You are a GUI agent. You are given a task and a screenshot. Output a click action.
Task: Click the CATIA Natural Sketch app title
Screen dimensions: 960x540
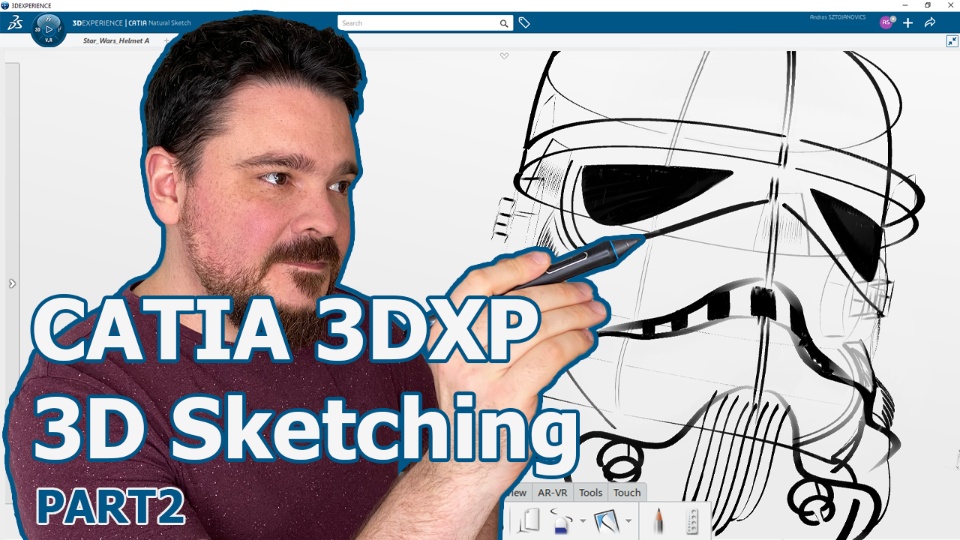tap(160, 23)
